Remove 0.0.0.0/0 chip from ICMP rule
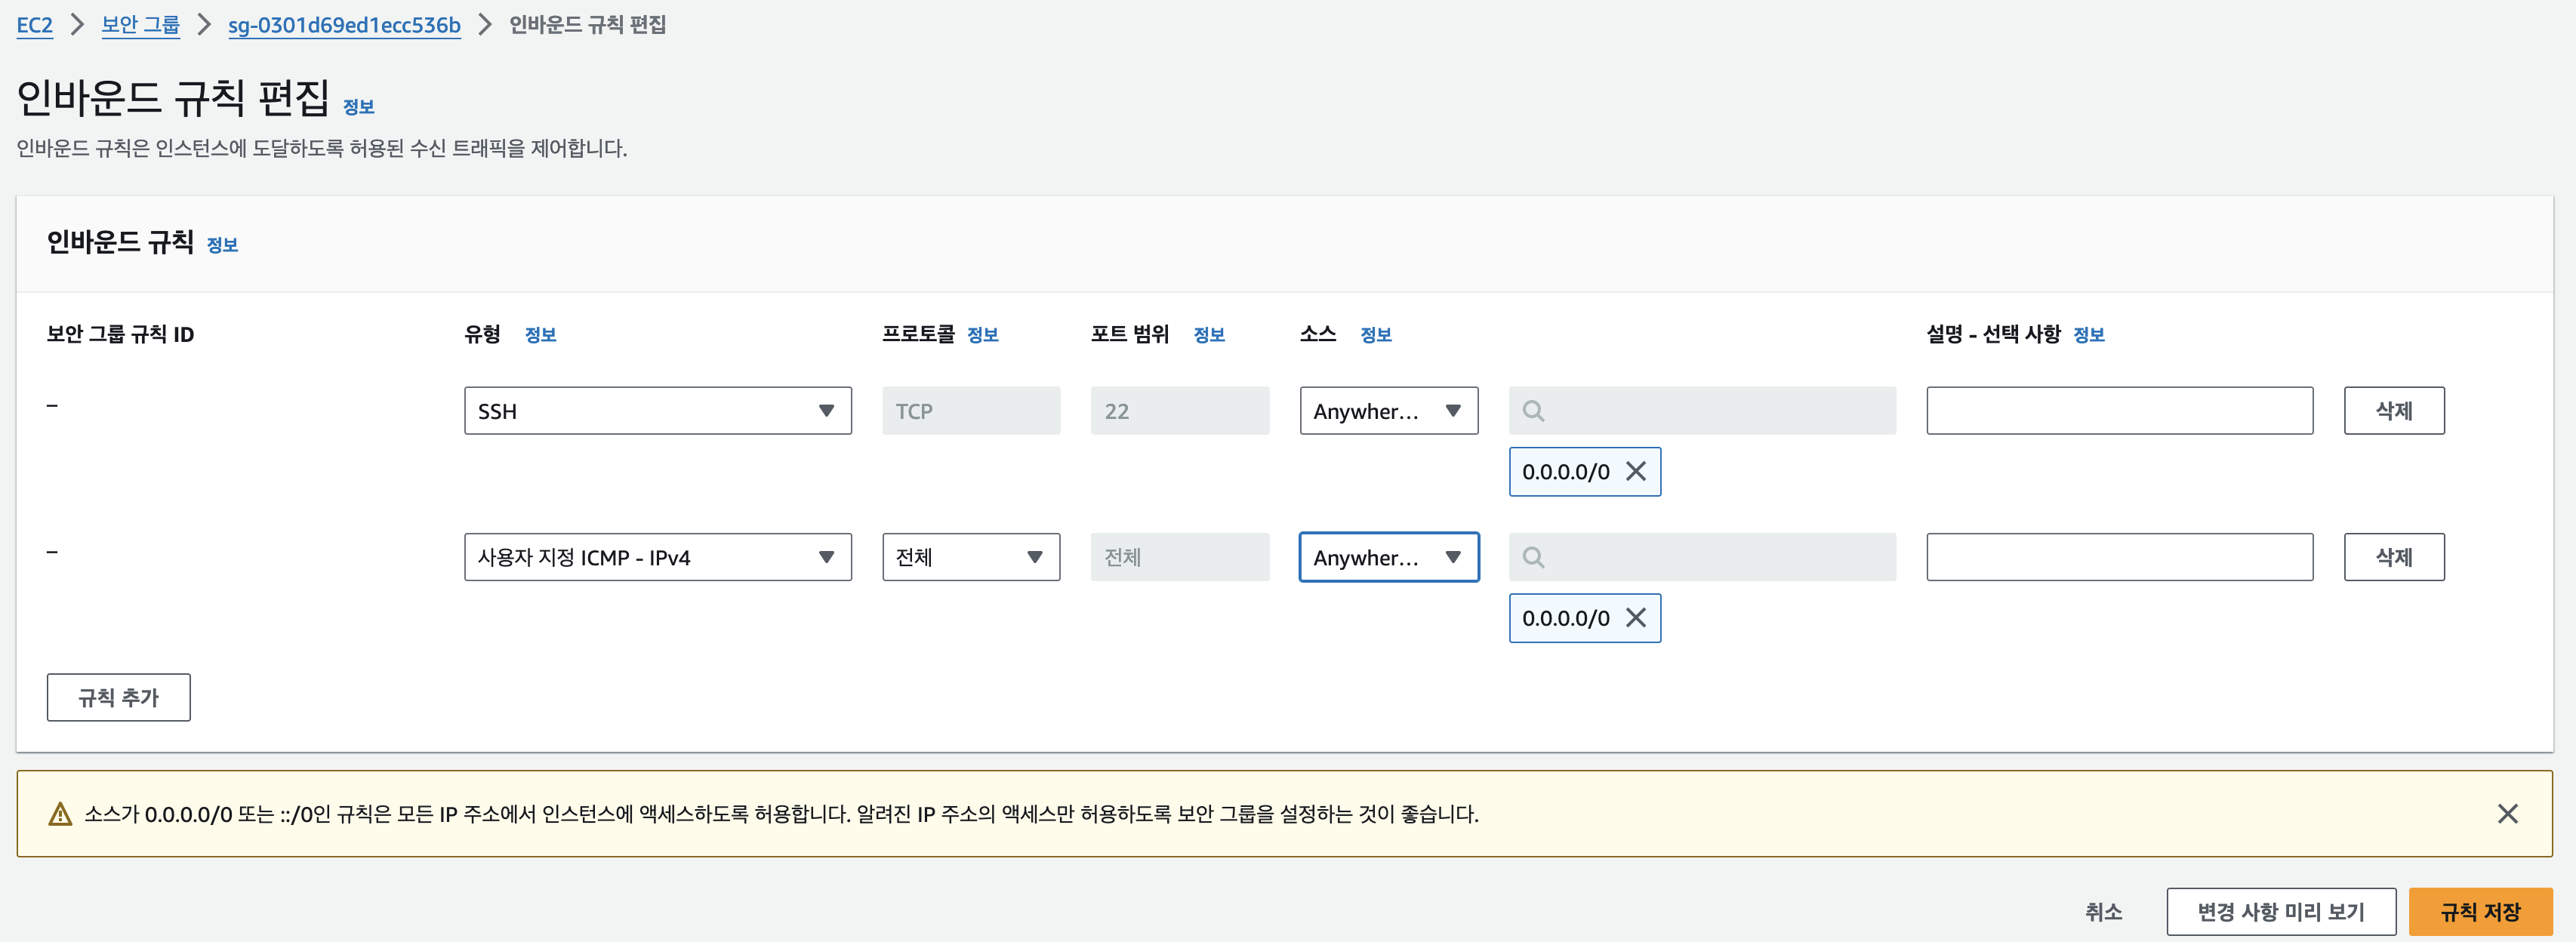2576x942 pixels. [x=1635, y=617]
